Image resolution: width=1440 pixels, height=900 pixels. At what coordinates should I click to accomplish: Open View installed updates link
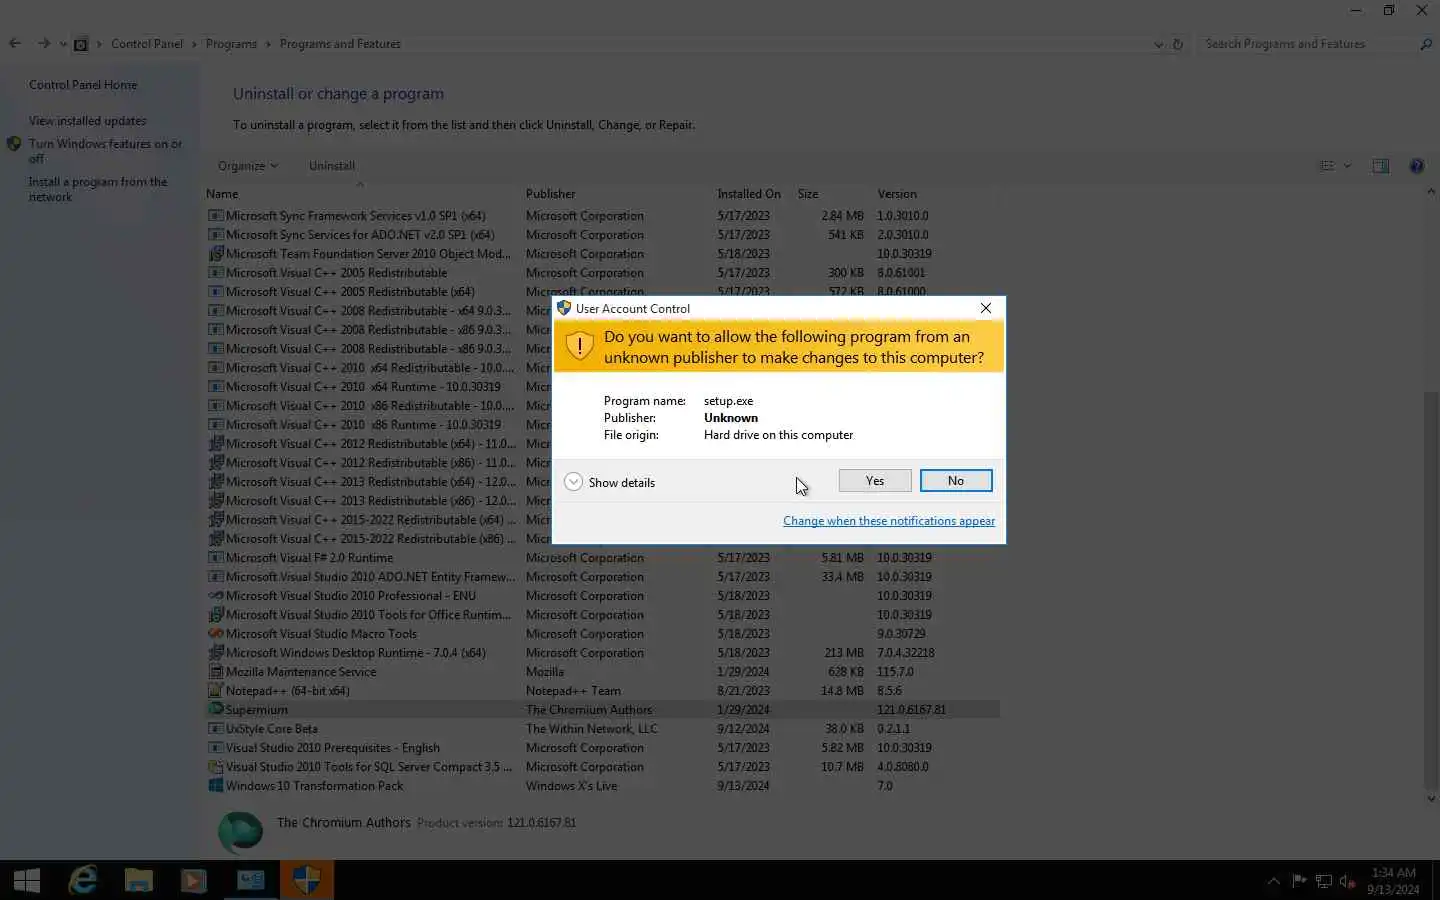click(x=87, y=121)
